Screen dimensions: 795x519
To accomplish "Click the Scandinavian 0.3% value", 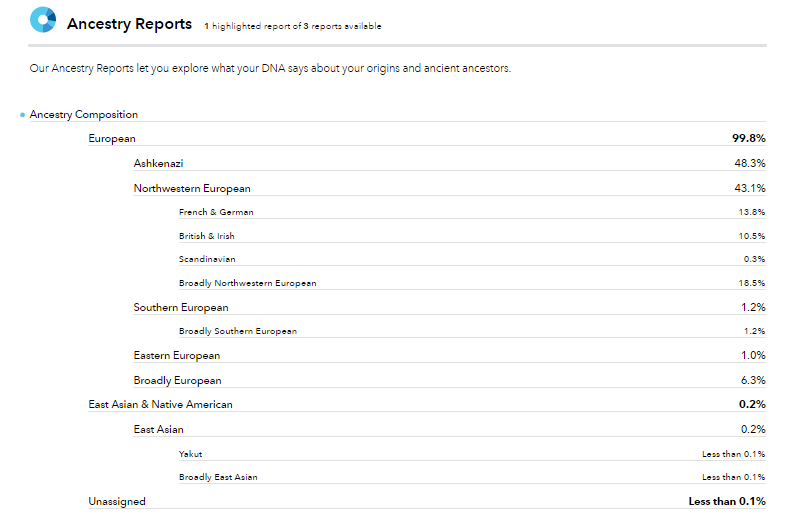I will pos(754,259).
